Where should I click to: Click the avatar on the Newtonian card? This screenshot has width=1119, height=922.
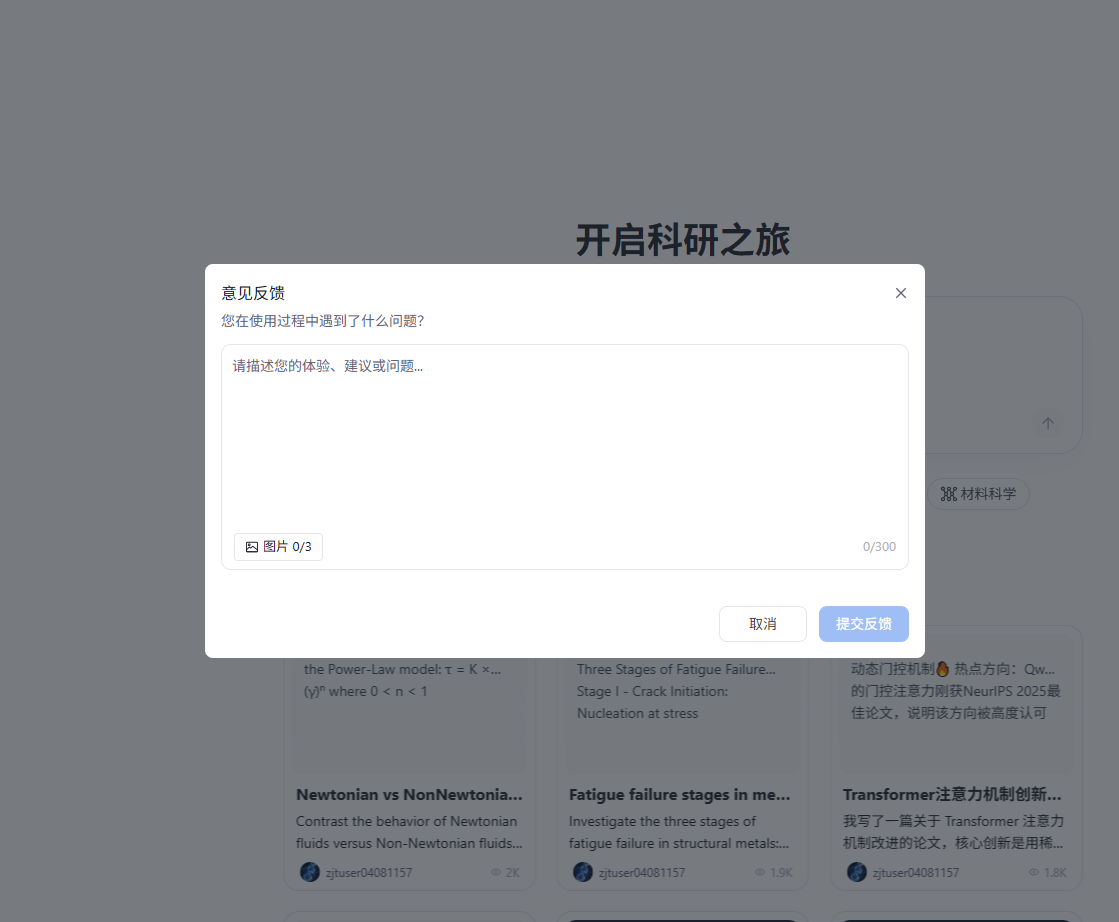click(x=310, y=872)
